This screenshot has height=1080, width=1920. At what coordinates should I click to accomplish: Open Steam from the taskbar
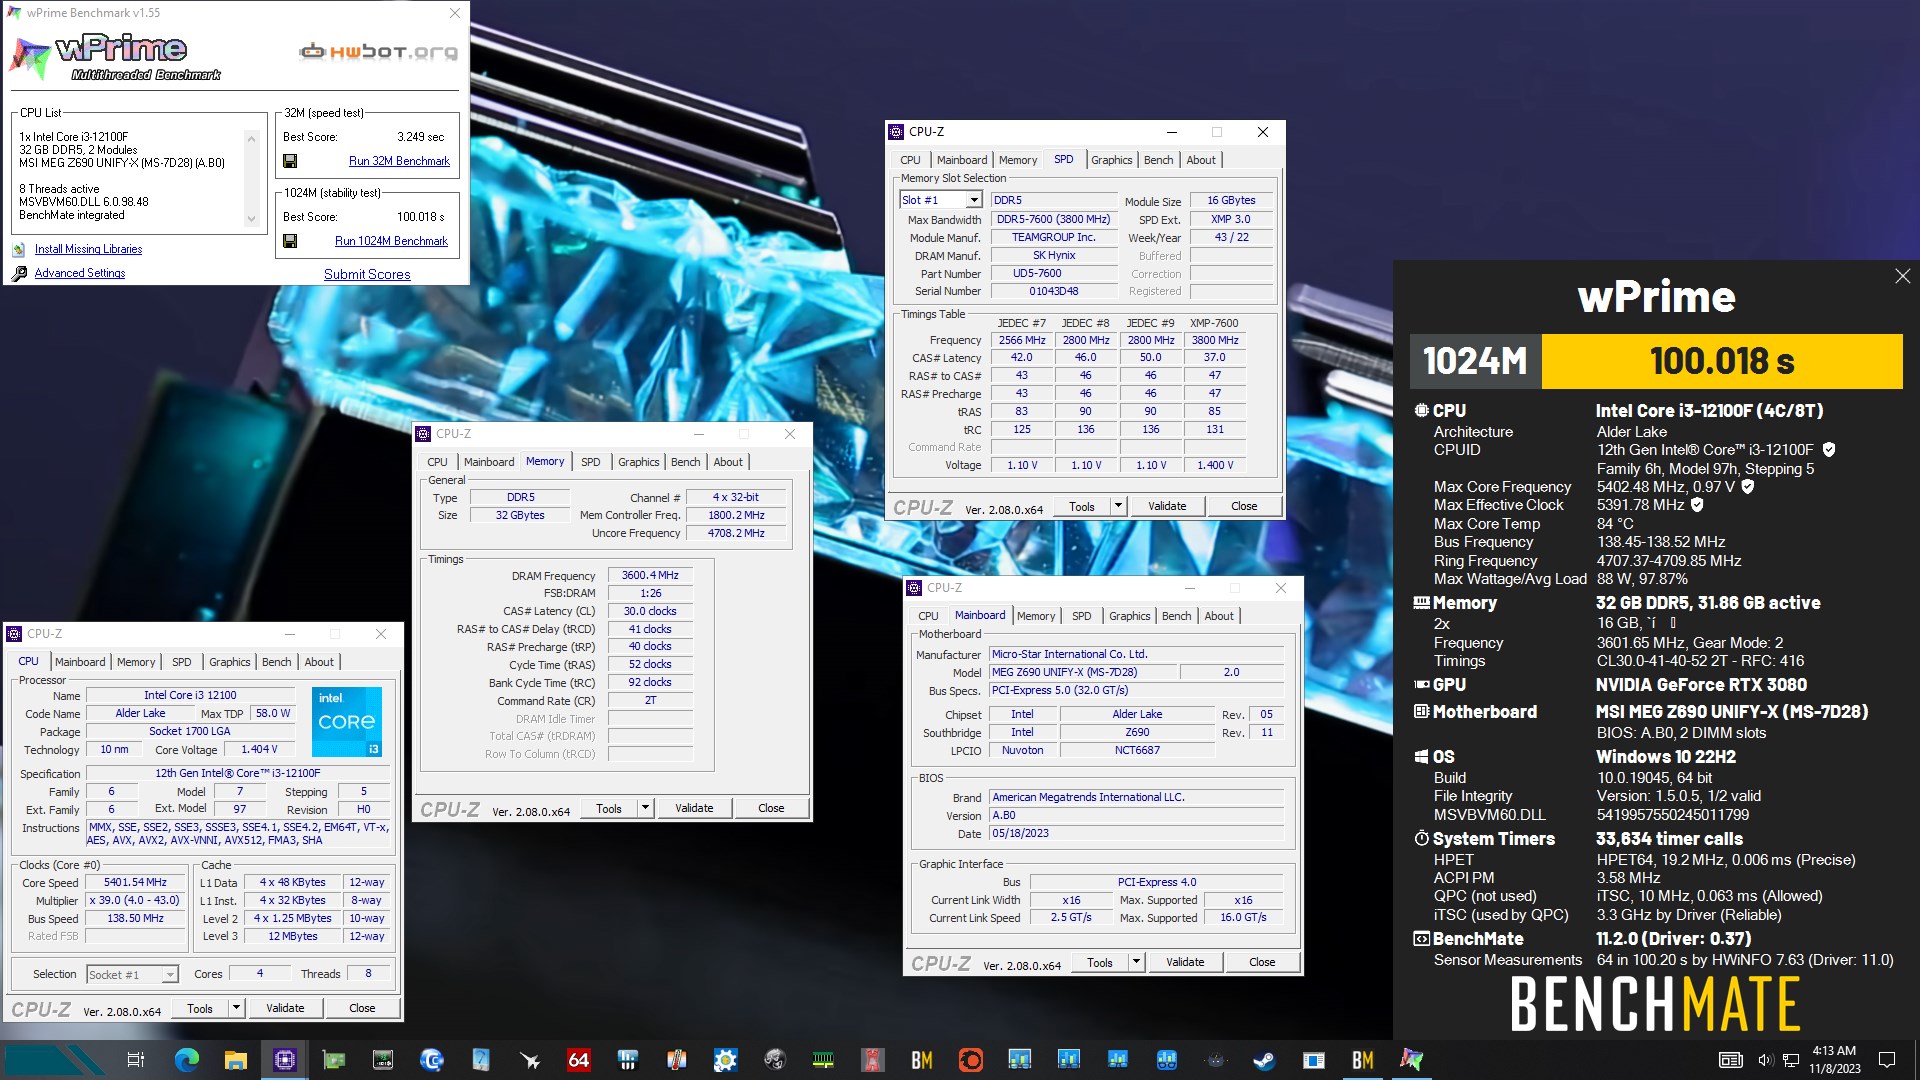point(1265,1060)
